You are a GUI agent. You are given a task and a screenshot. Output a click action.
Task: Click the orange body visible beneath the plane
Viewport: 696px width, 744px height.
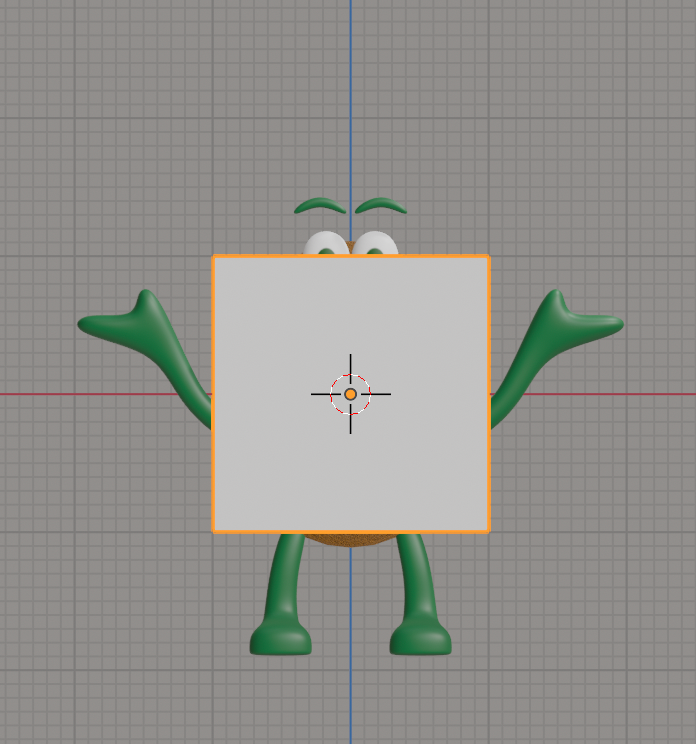(350, 539)
